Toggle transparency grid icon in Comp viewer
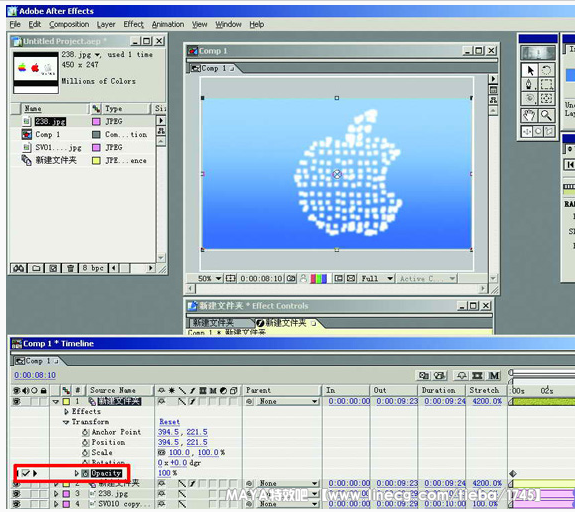 pyautogui.click(x=351, y=279)
